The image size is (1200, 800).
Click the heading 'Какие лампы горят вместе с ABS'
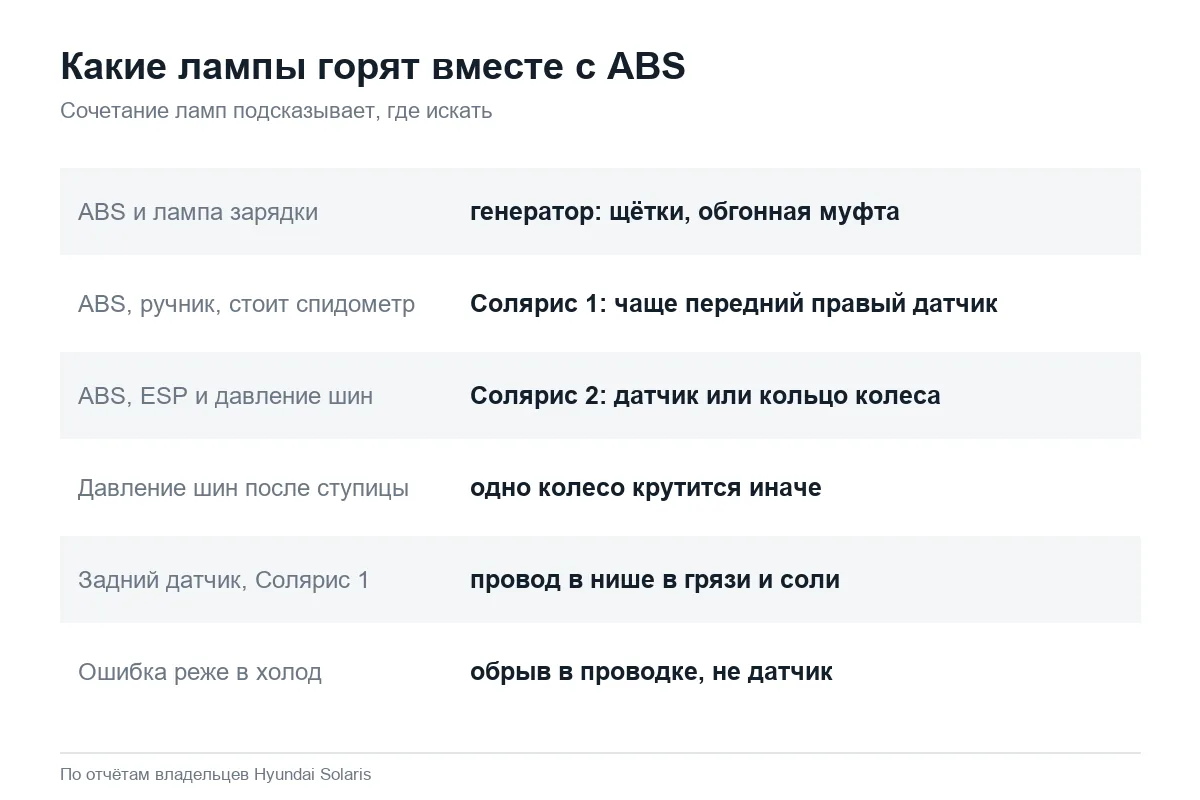(x=373, y=66)
